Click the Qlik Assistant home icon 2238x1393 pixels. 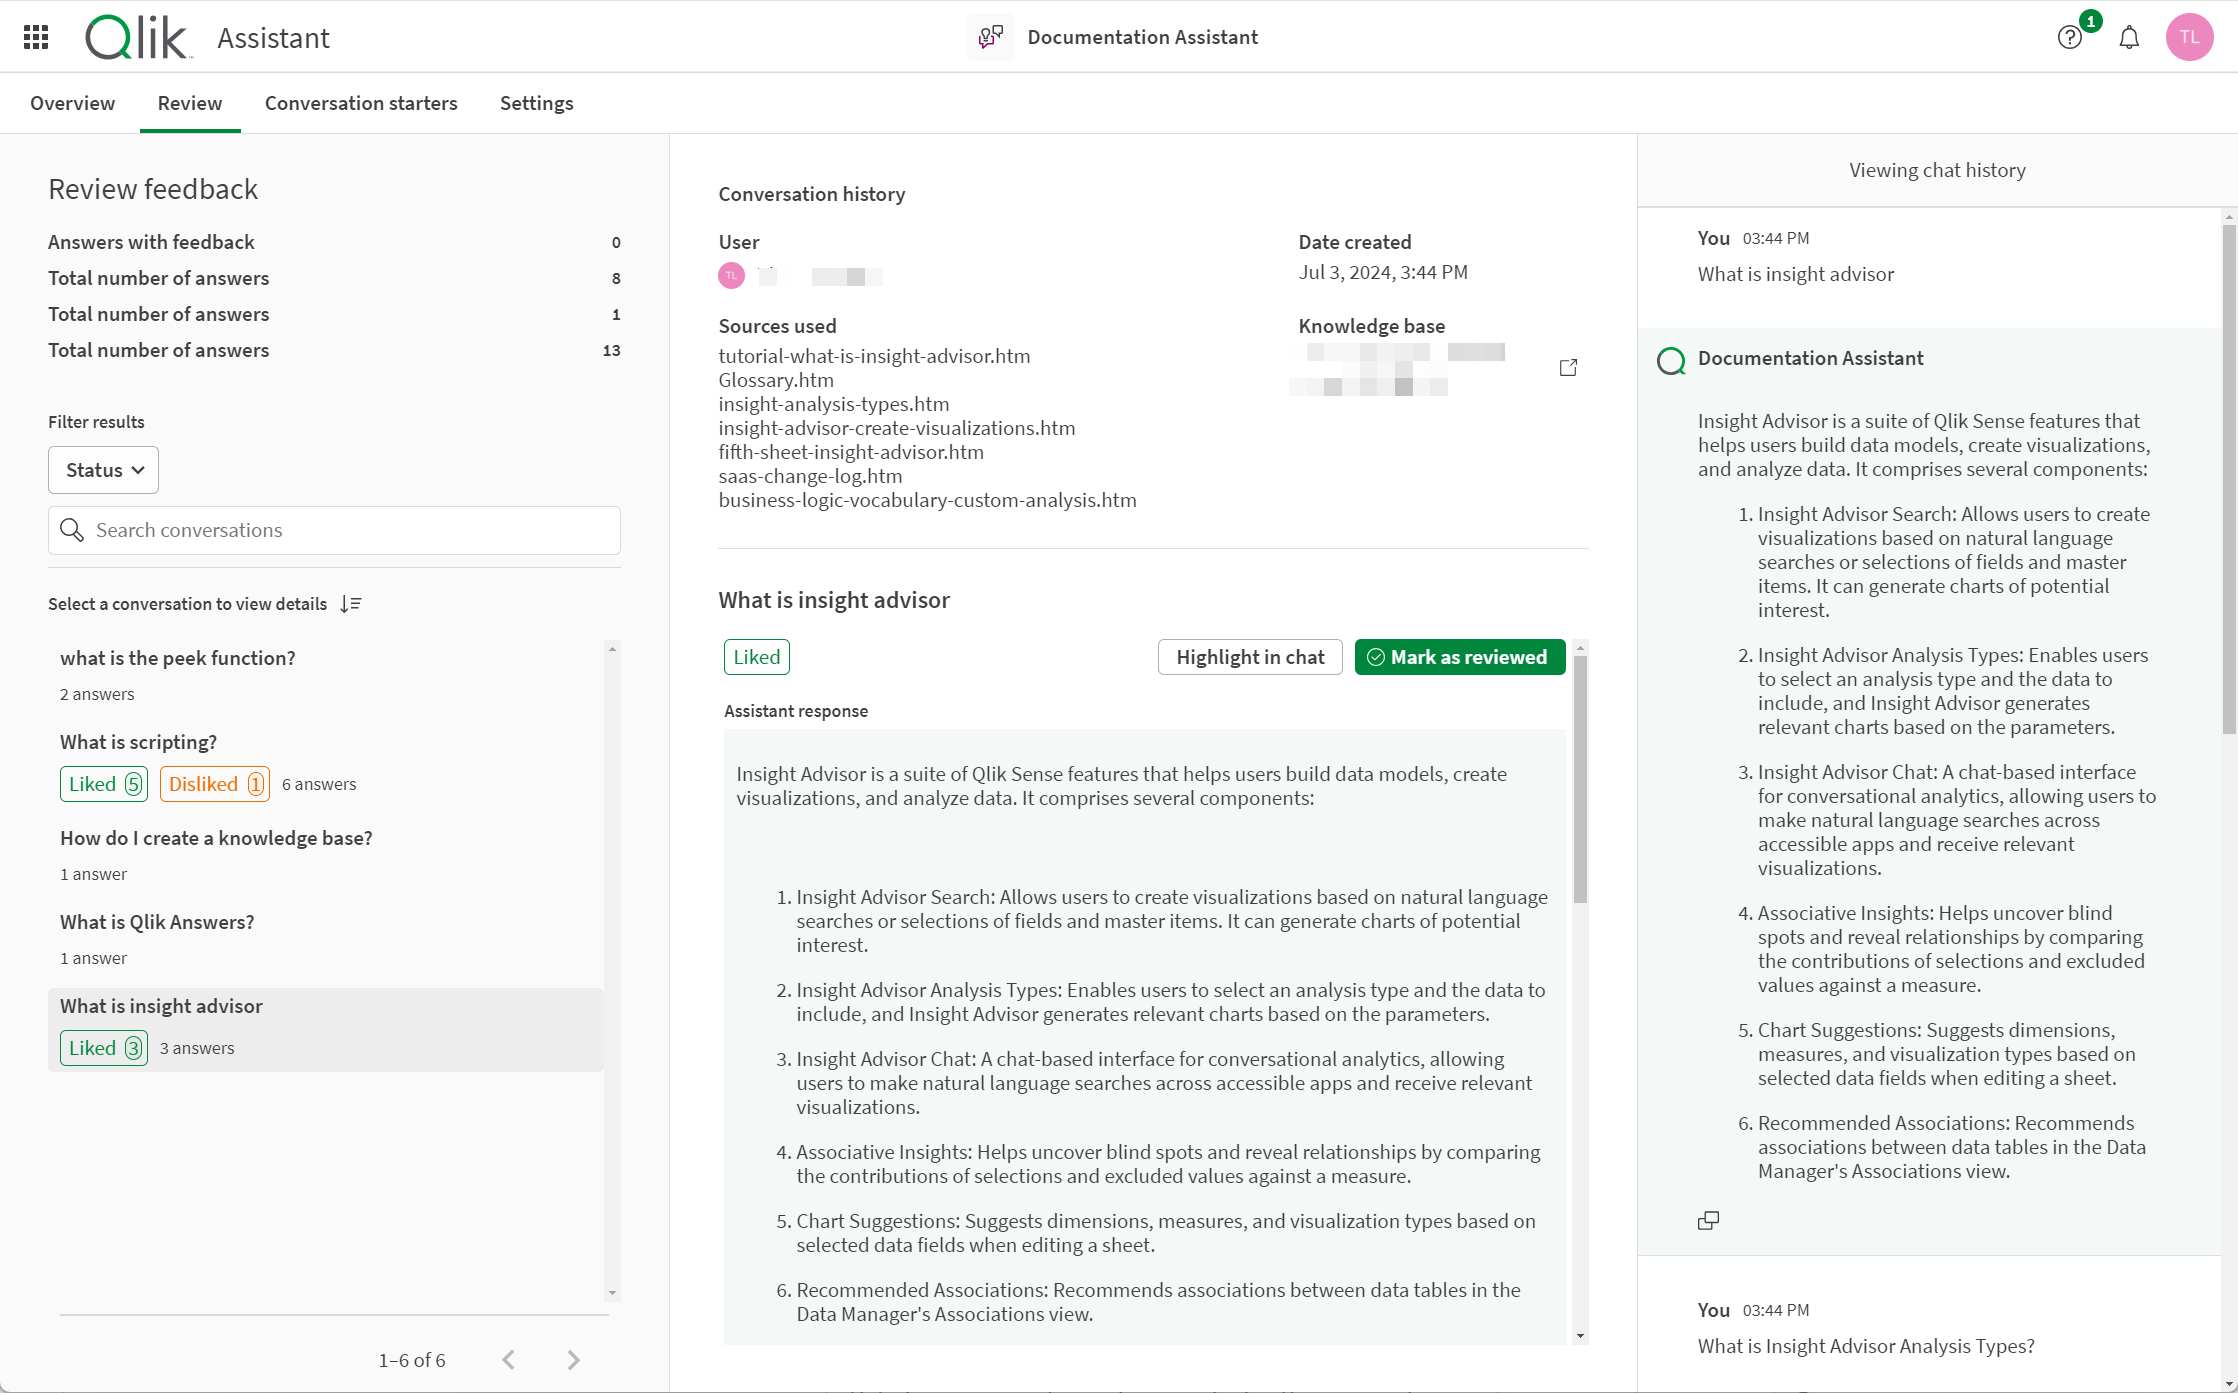[138, 35]
